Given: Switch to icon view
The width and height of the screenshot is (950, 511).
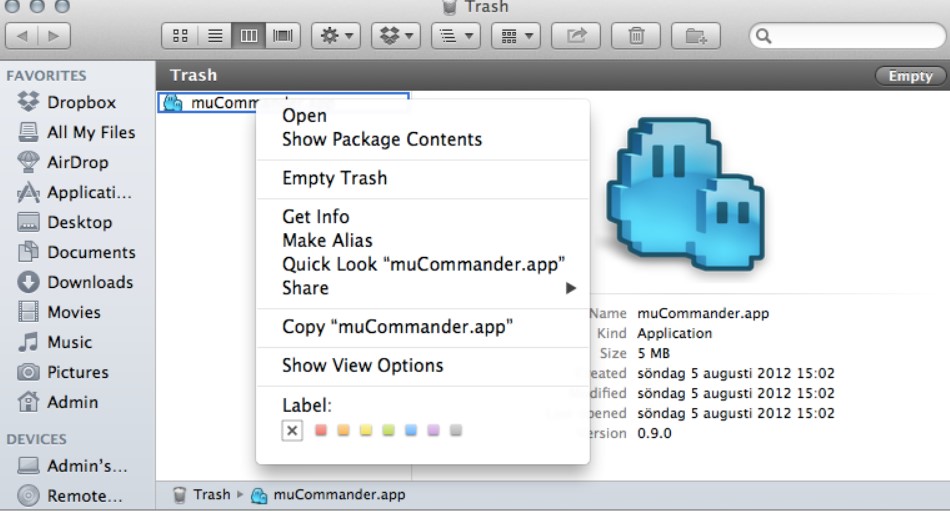Looking at the screenshot, I should 180,36.
